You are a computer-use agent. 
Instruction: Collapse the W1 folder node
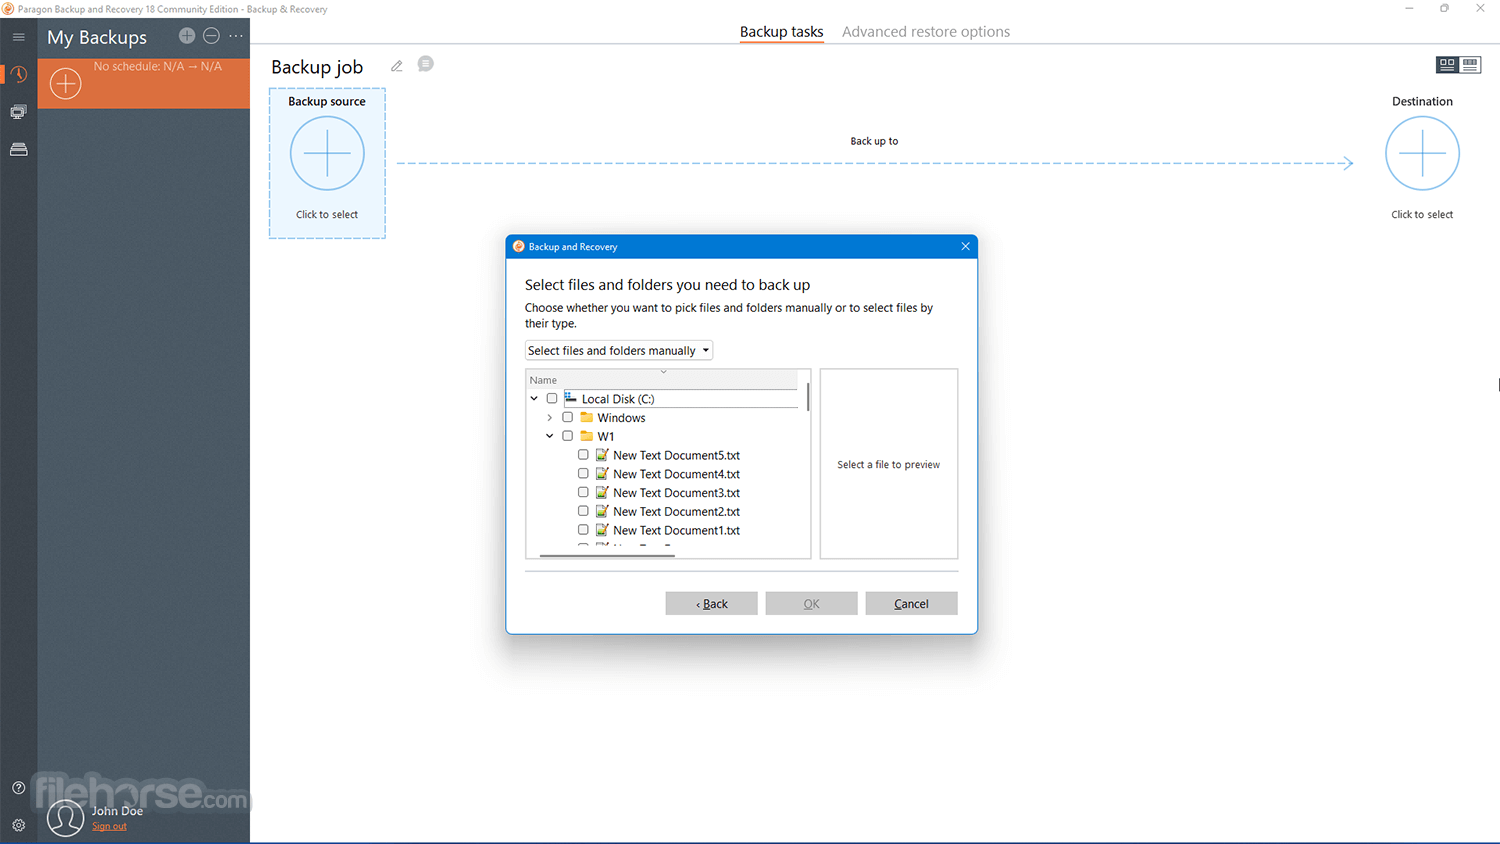click(x=549, y=436)
